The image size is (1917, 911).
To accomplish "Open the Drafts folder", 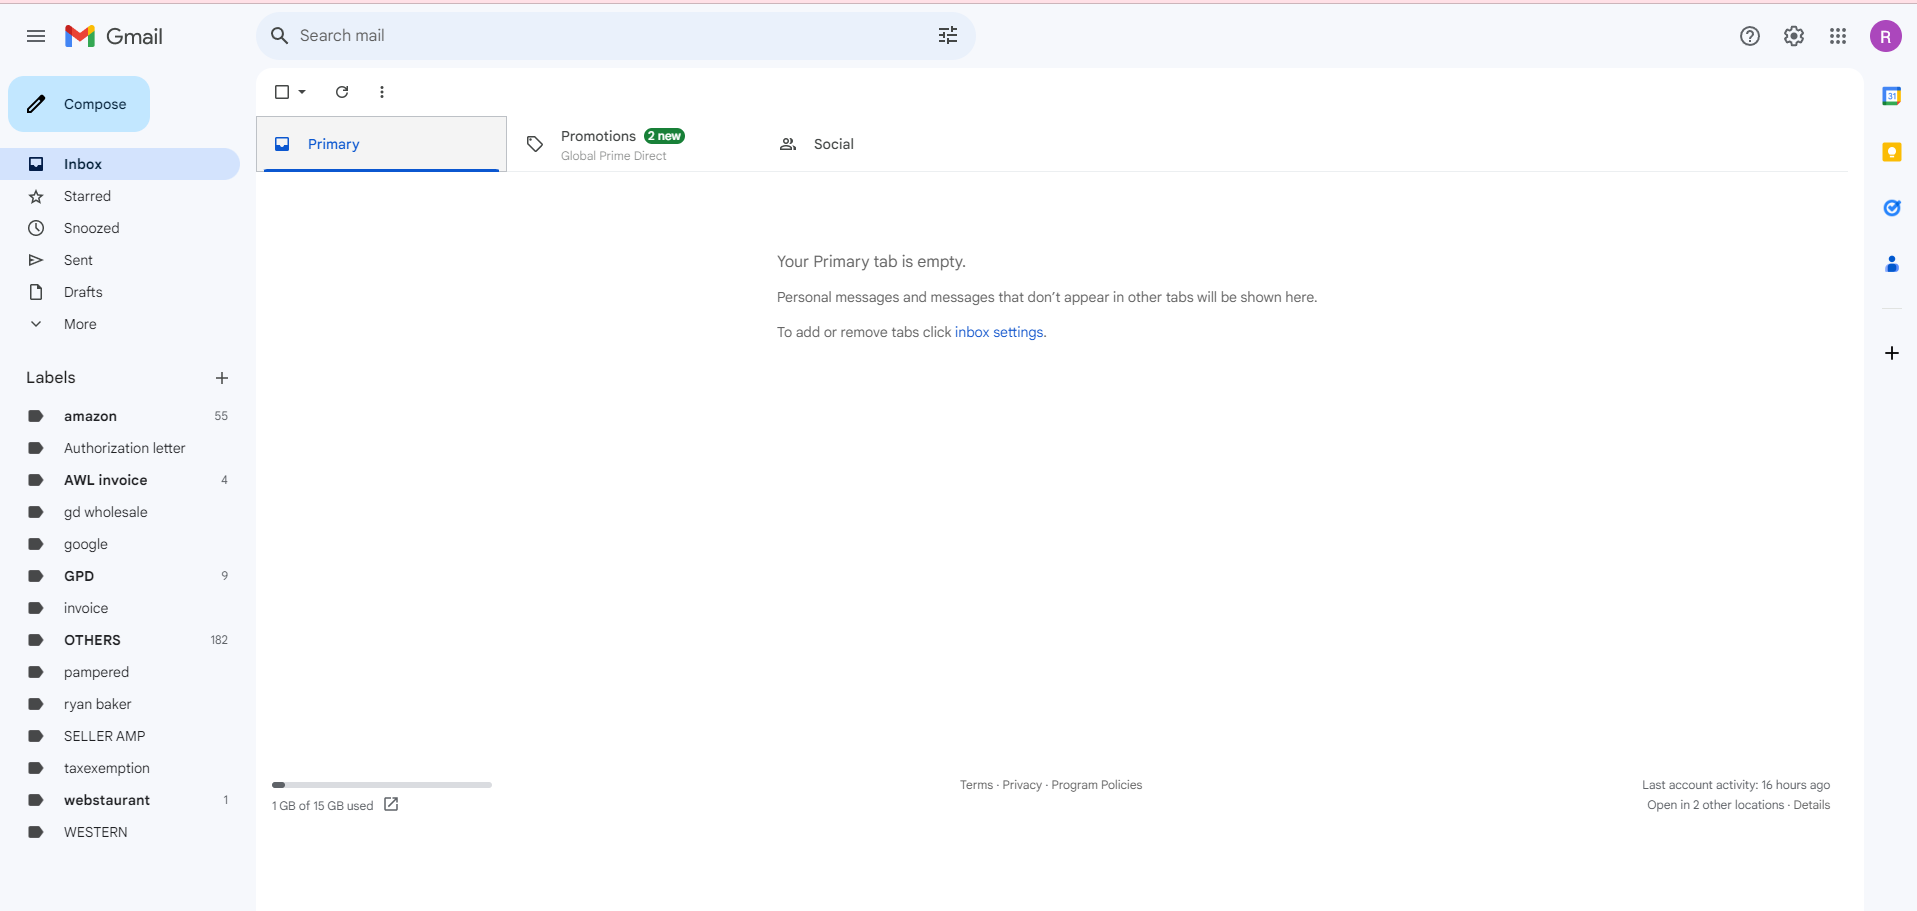I will (x=120, y=292).
